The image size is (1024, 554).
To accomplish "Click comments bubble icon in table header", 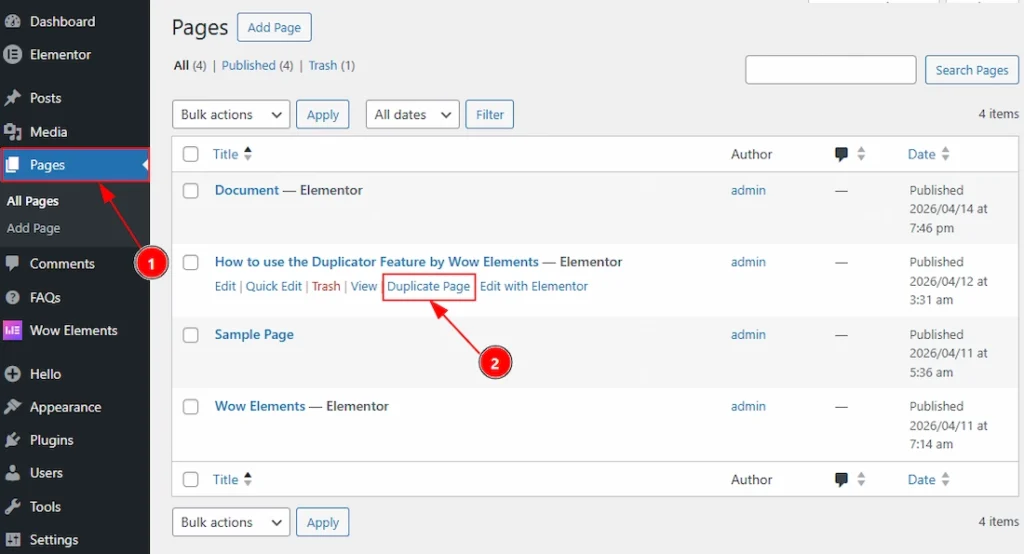I will 841,154.
